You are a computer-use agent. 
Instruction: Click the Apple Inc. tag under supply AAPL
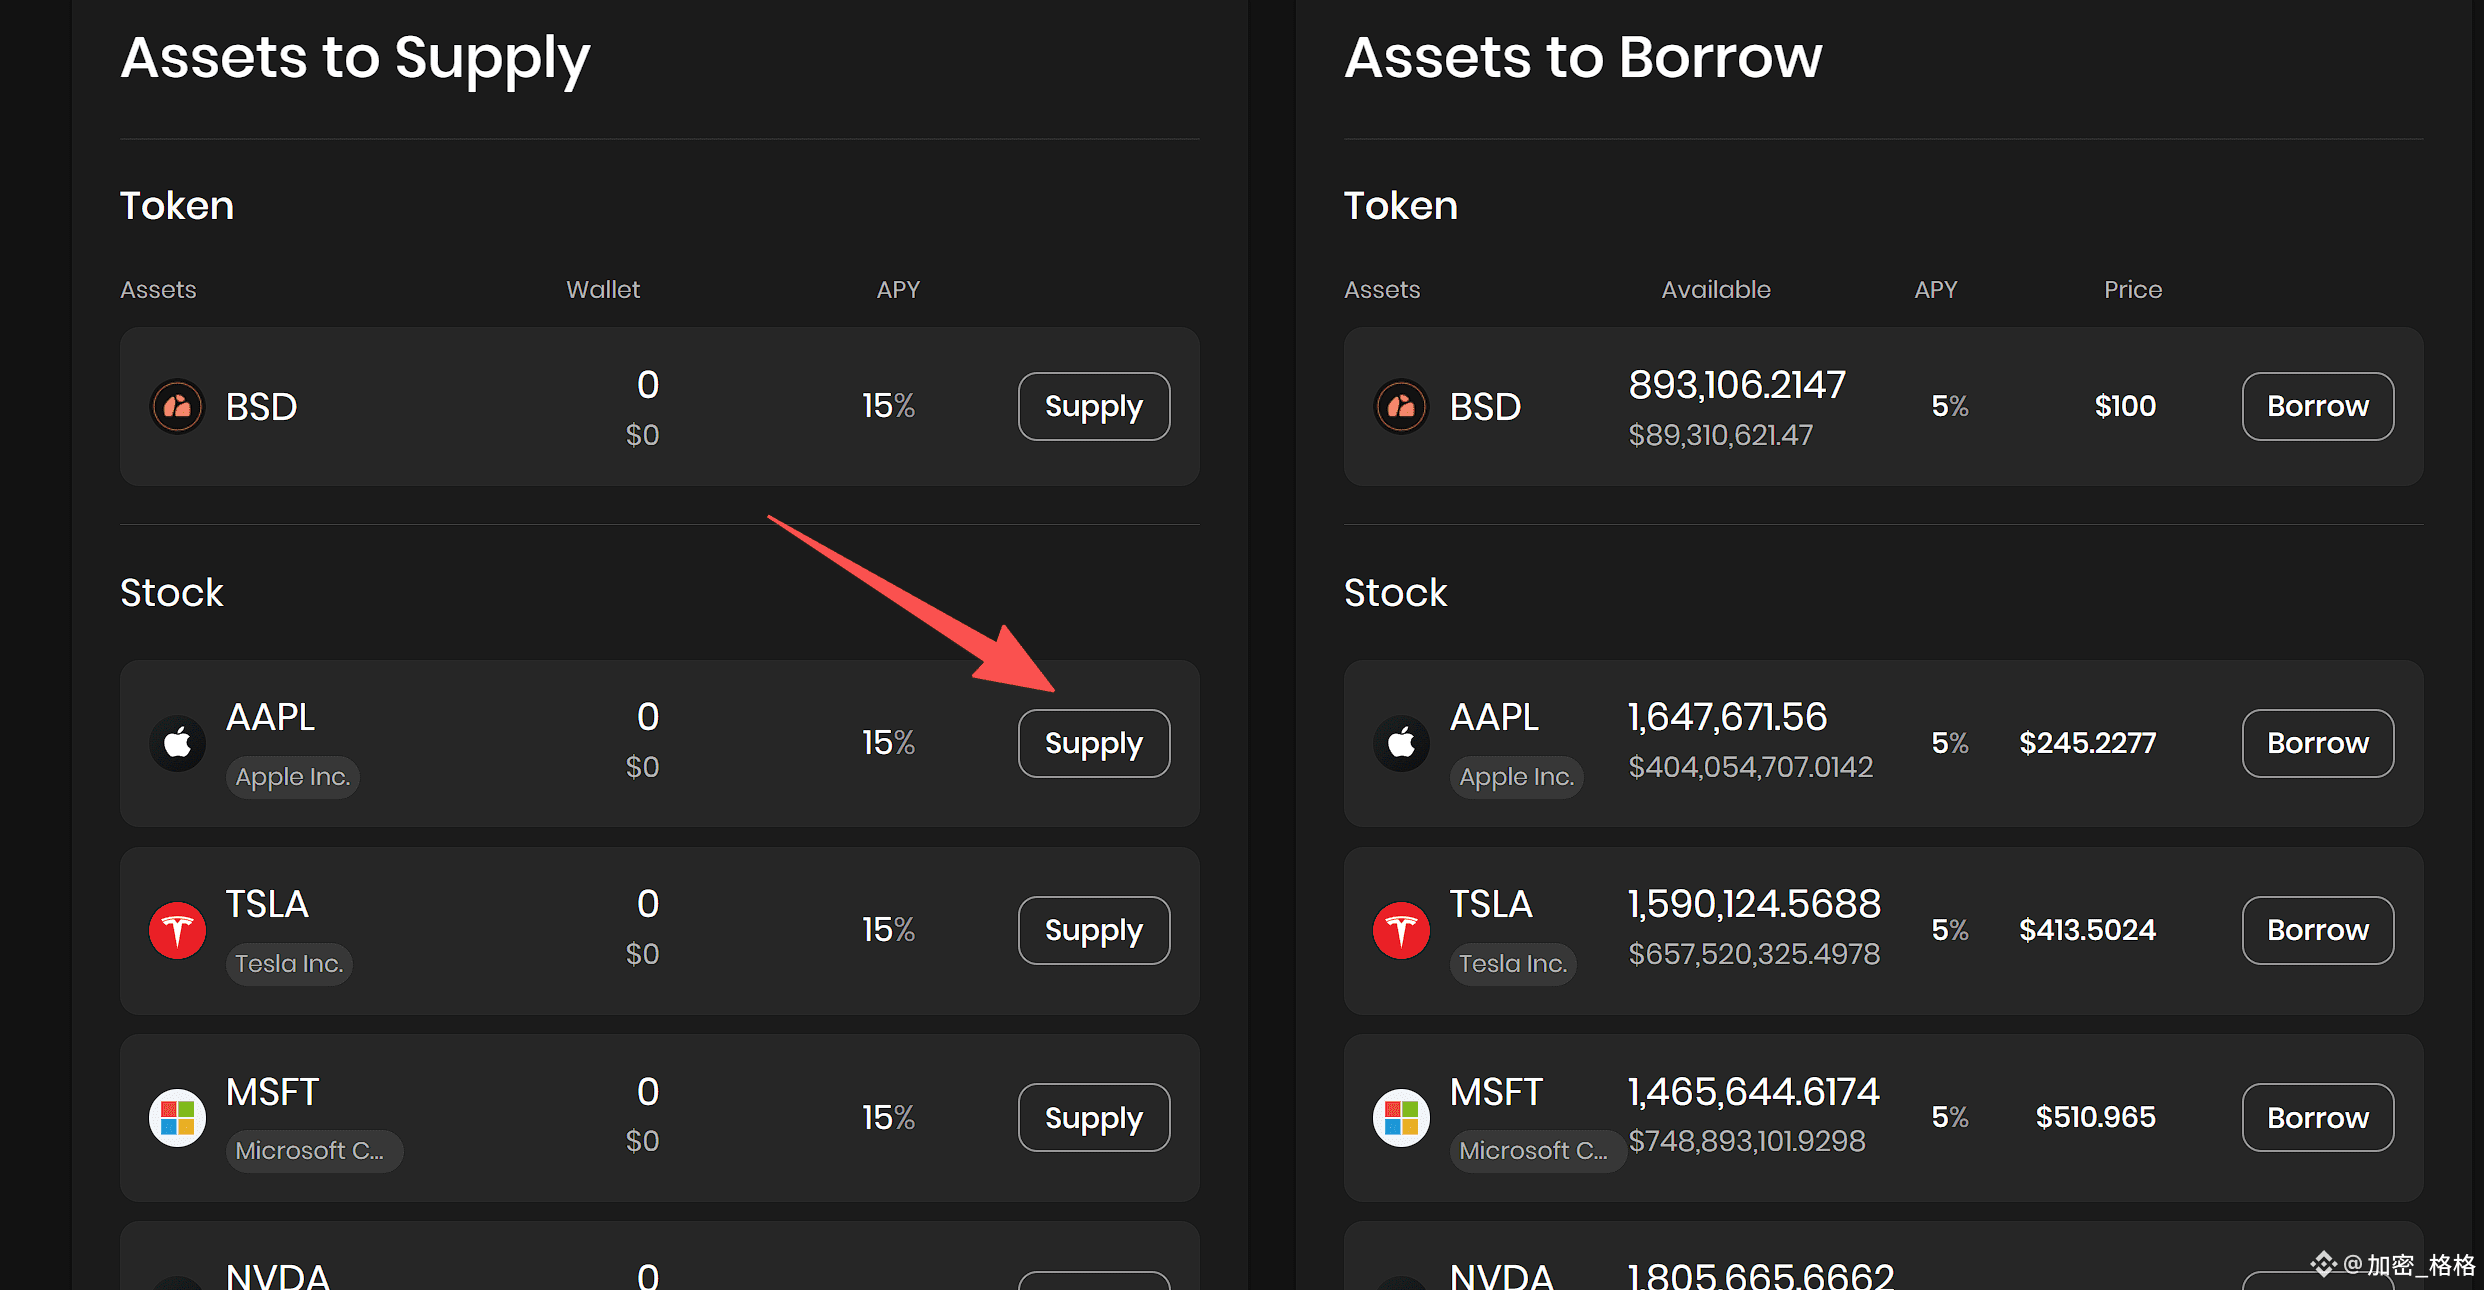pos(293,777)
